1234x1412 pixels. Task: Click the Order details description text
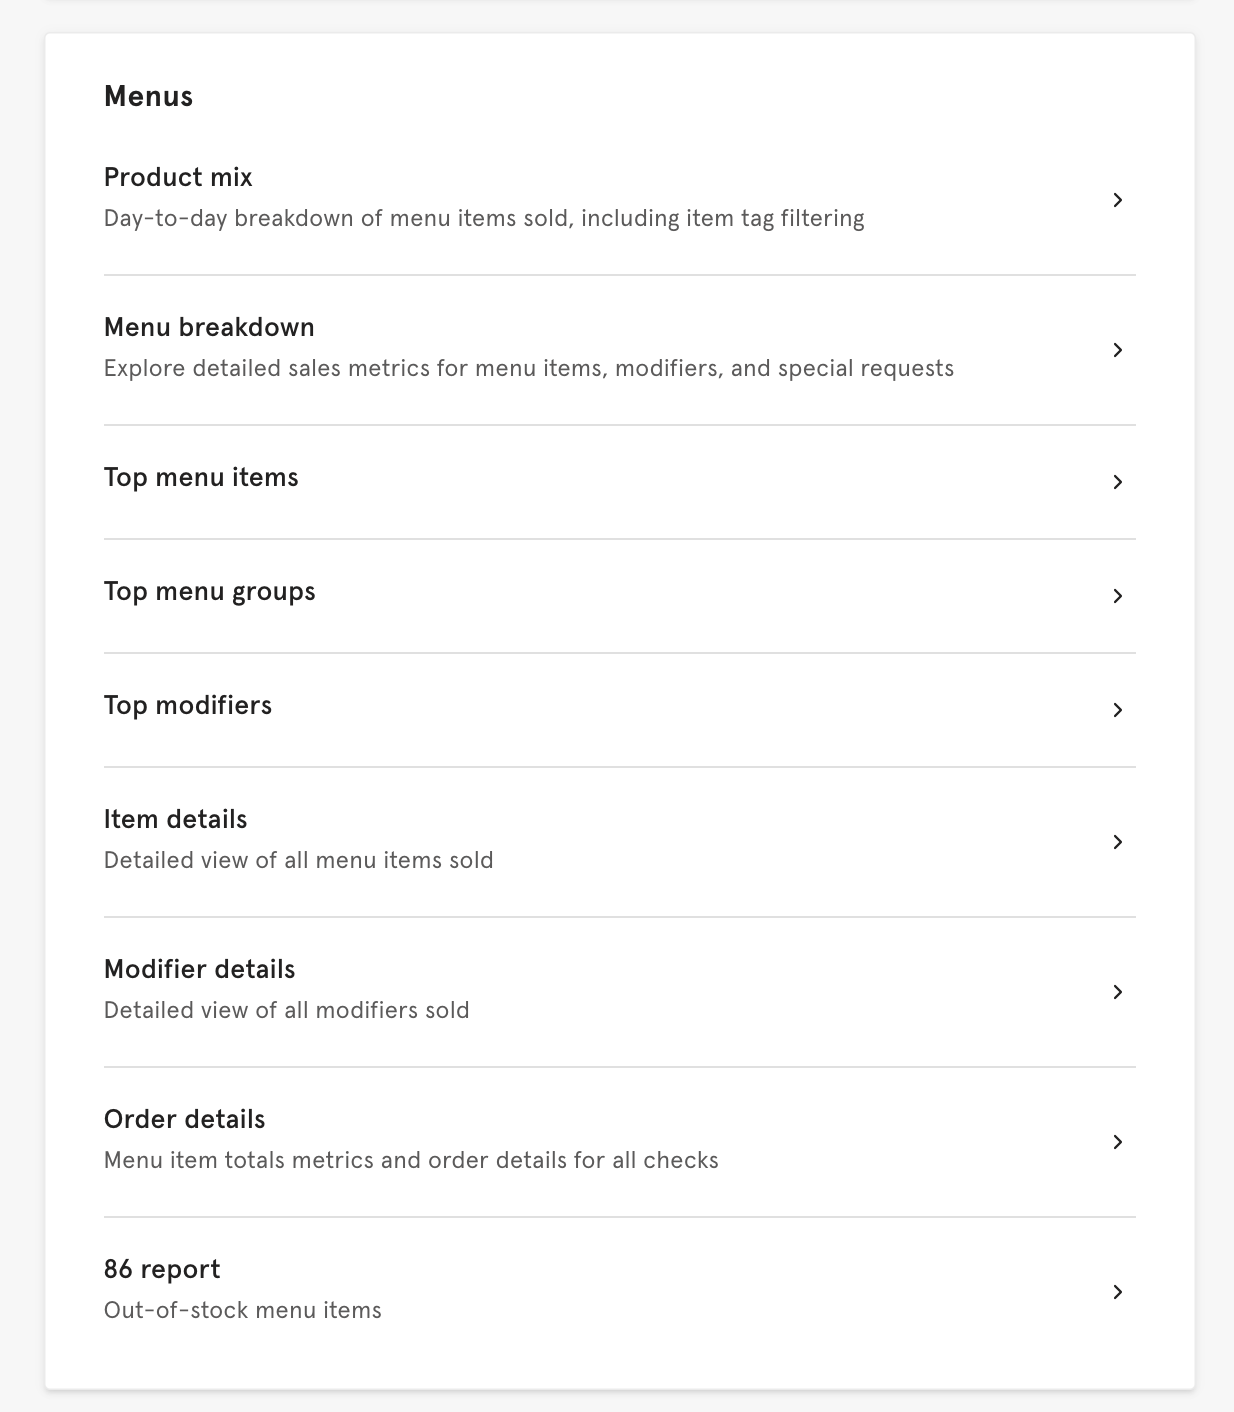point(411,1160)
